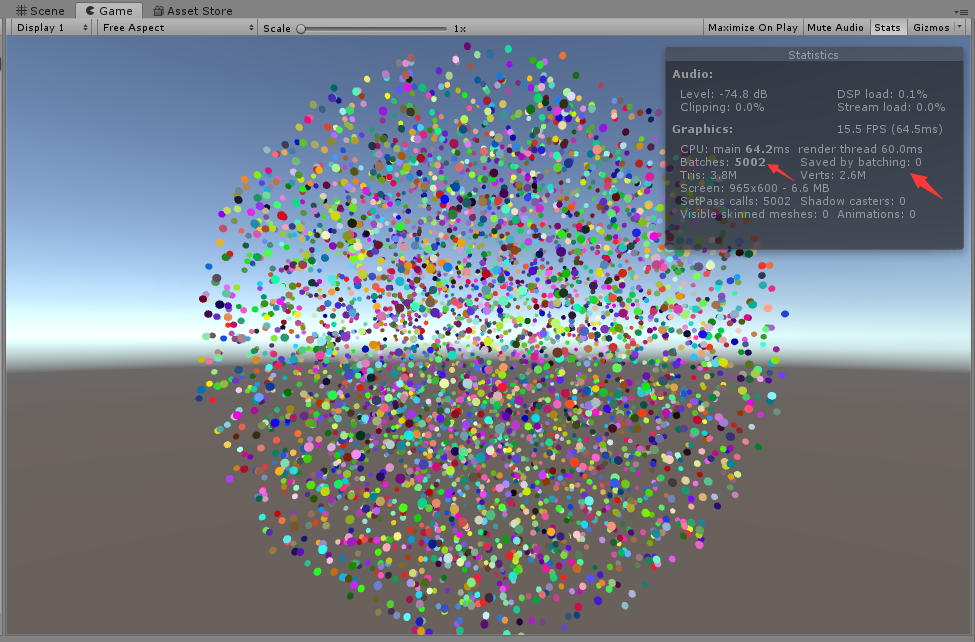Click the Tris: 3.8M text
The width and height of the screenshot is (975, 642).
[x=708, y=175]
